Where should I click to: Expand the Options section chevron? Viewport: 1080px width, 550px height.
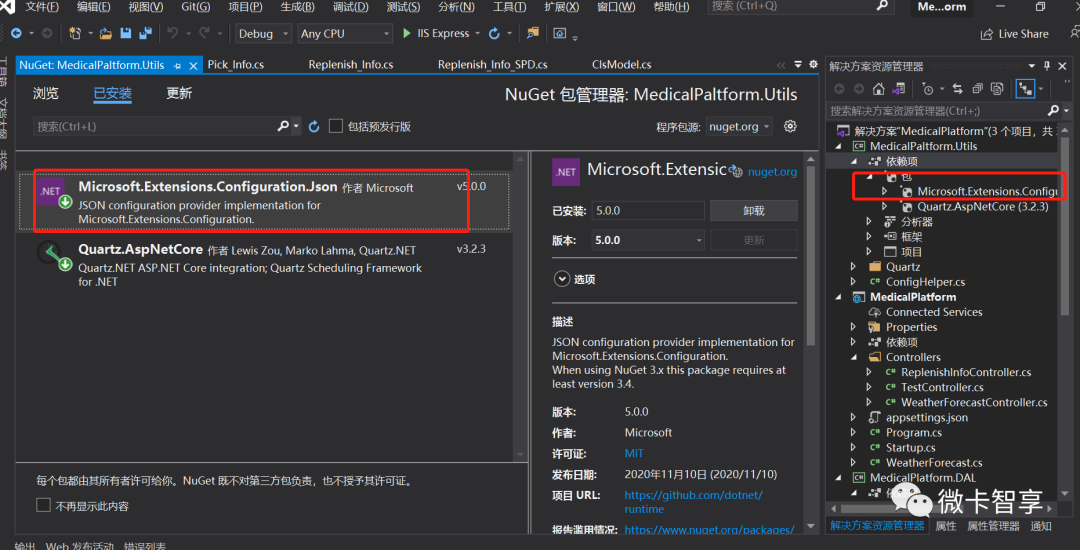(562, 279)
